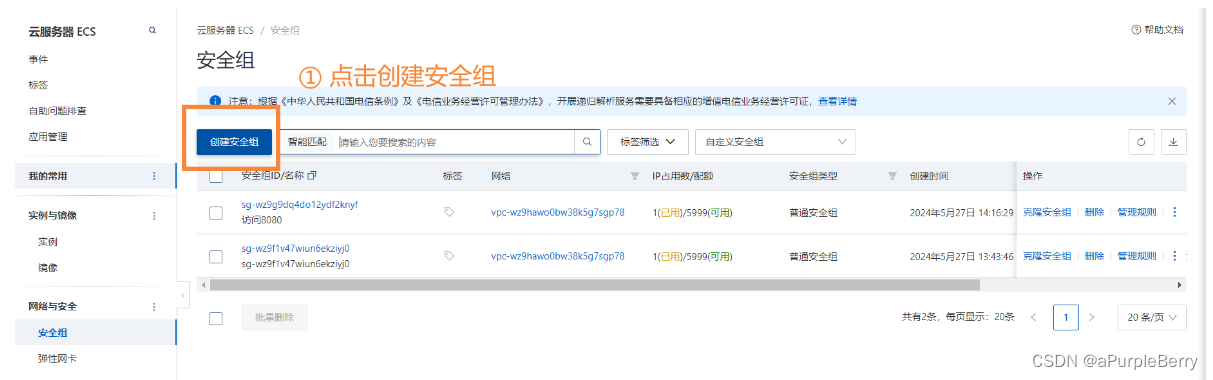Open 标签 in the sidebar
Image resolution: width=1213 pixels, height=380 pixels.
[x=38, y=85]
